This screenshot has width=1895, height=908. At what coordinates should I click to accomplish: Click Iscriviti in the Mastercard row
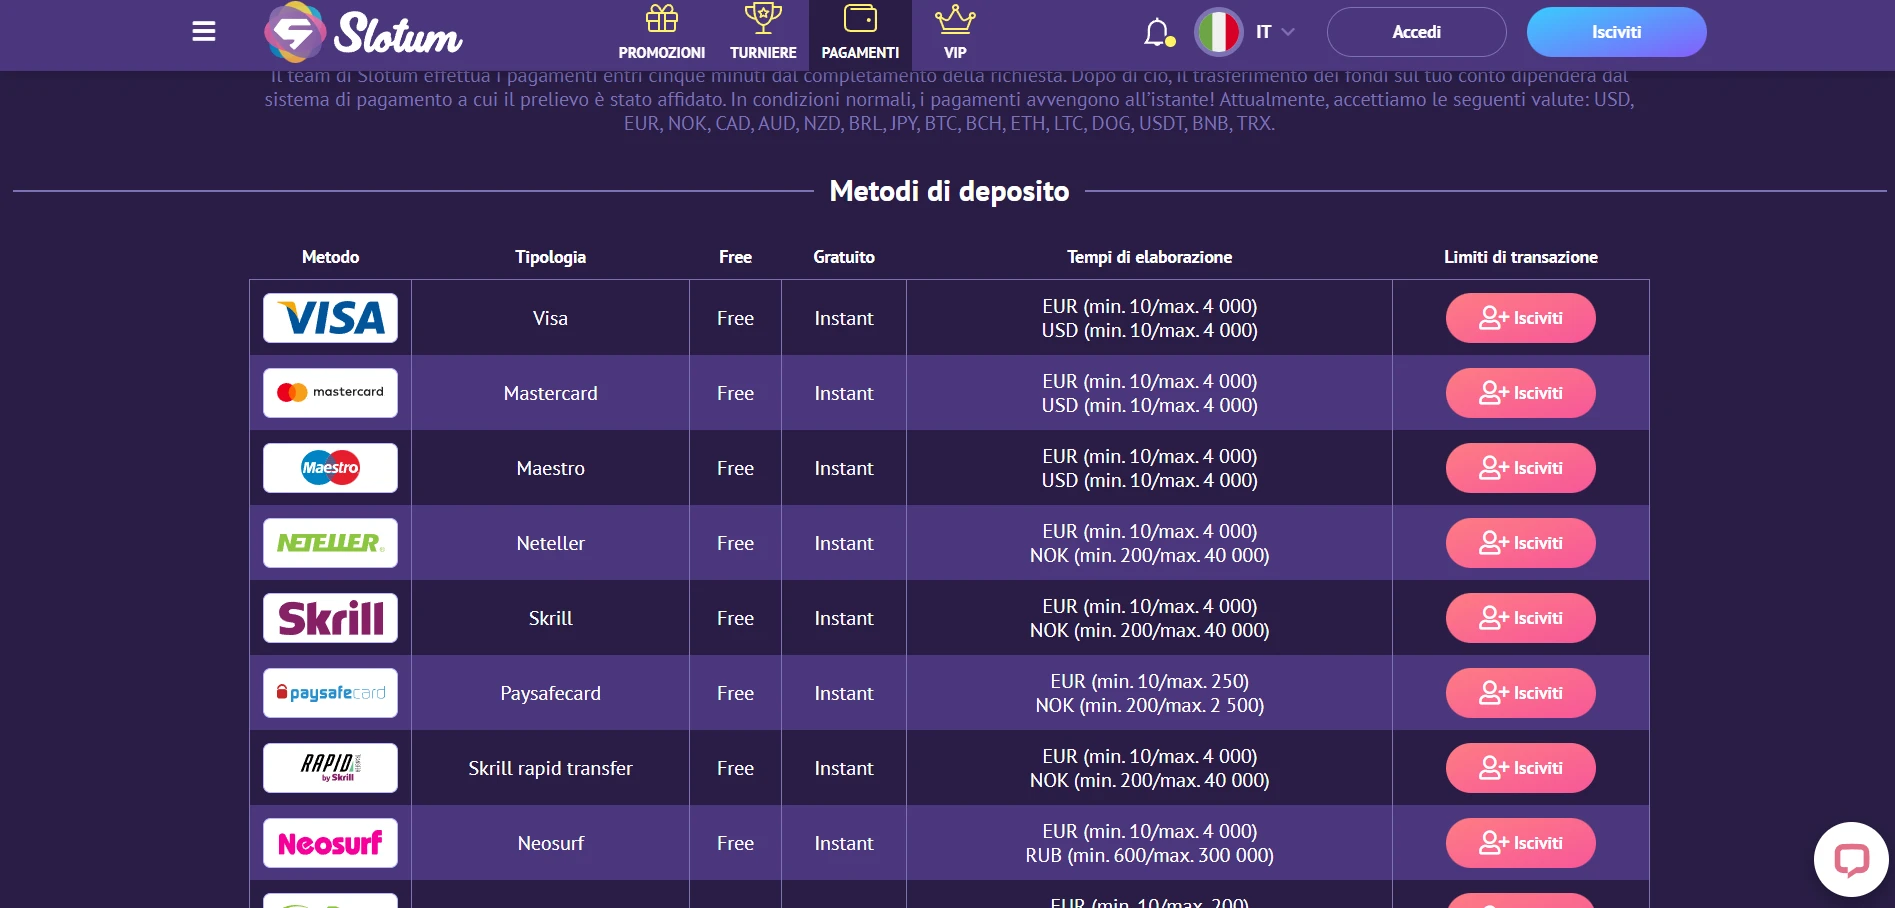(x=1520, y=393)
